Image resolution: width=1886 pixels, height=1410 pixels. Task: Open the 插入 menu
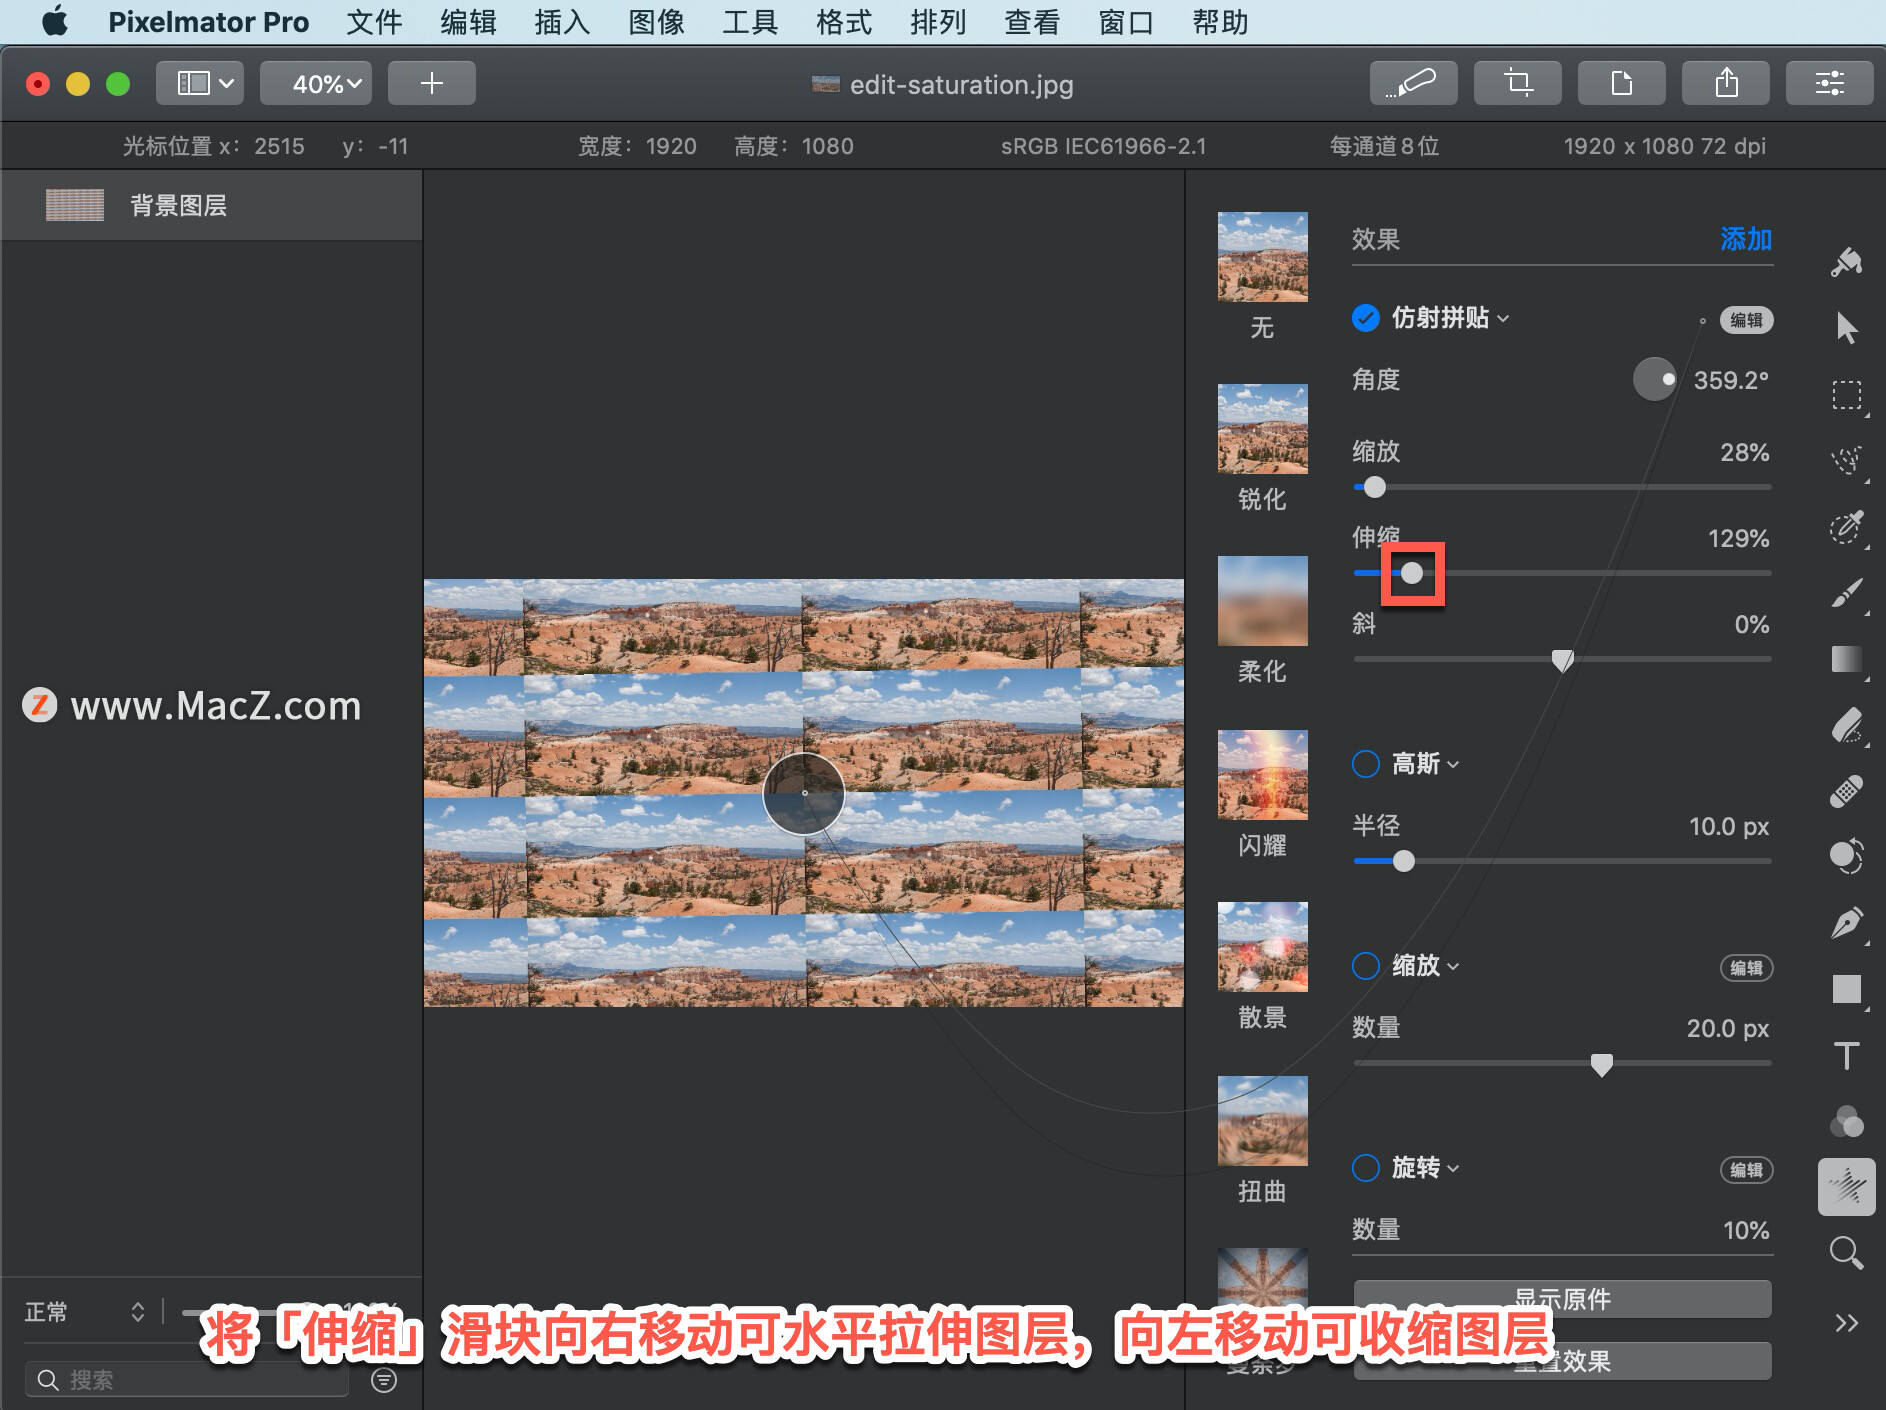click(x=562, y=22)
